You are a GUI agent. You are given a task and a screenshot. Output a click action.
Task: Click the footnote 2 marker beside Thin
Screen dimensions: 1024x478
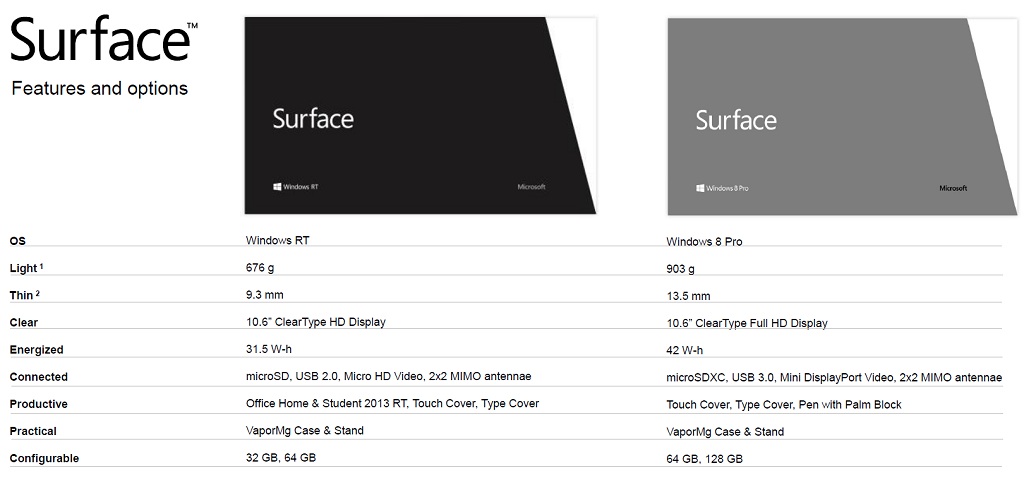[x=38, y=293]
